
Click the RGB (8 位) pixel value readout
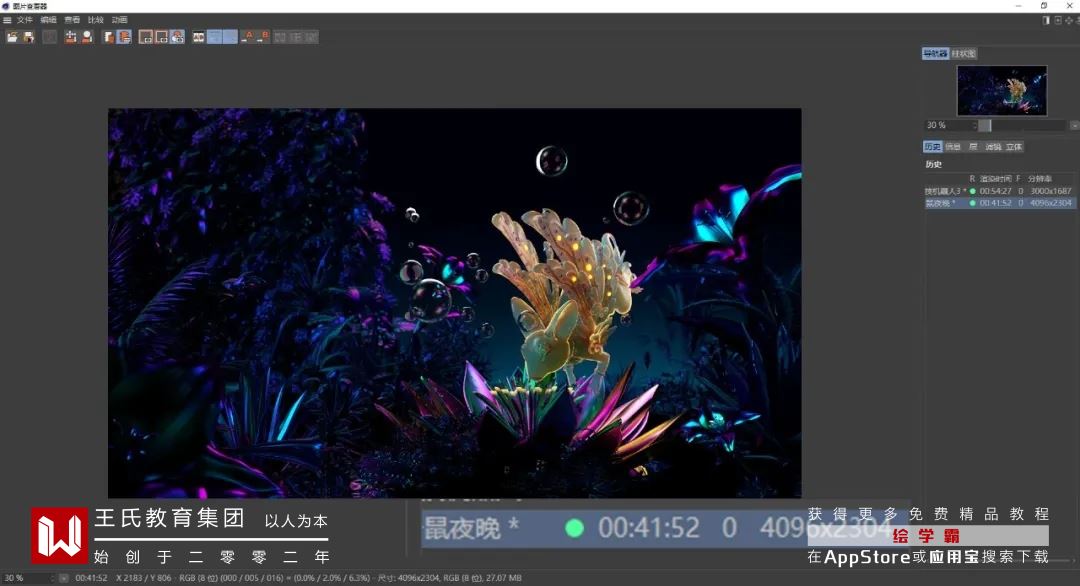pyautogui.click(x=274, y=578)
